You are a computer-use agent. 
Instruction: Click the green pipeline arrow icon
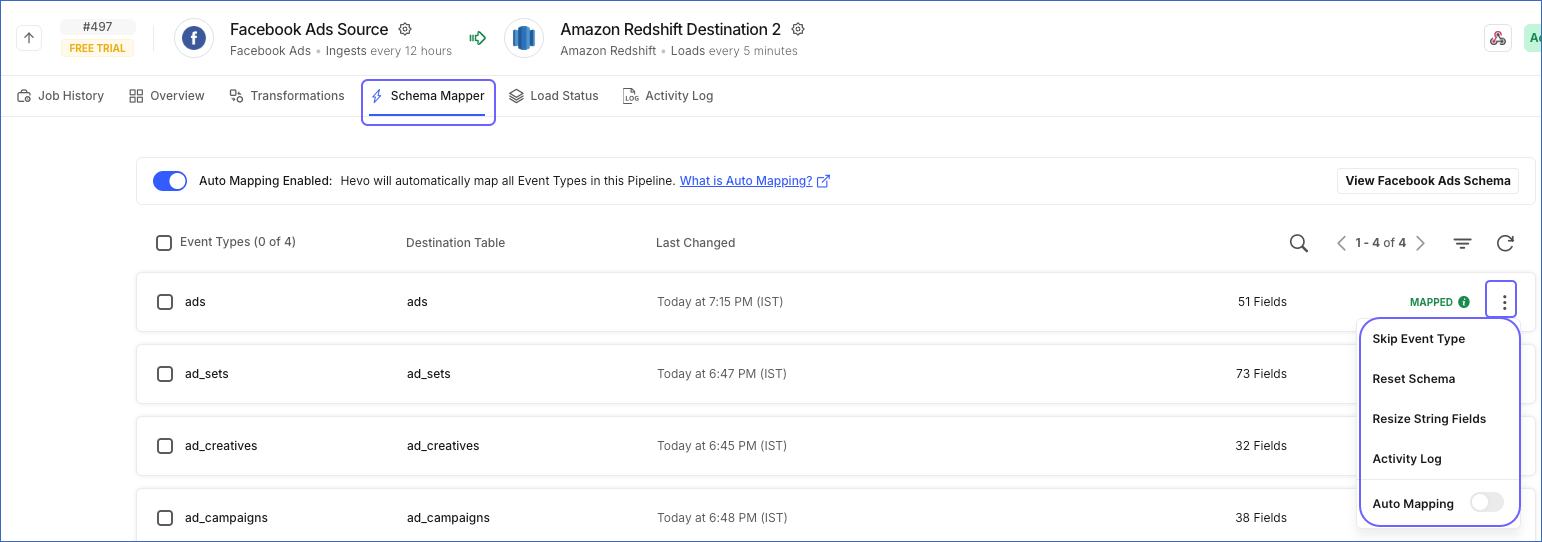point(478,38)
